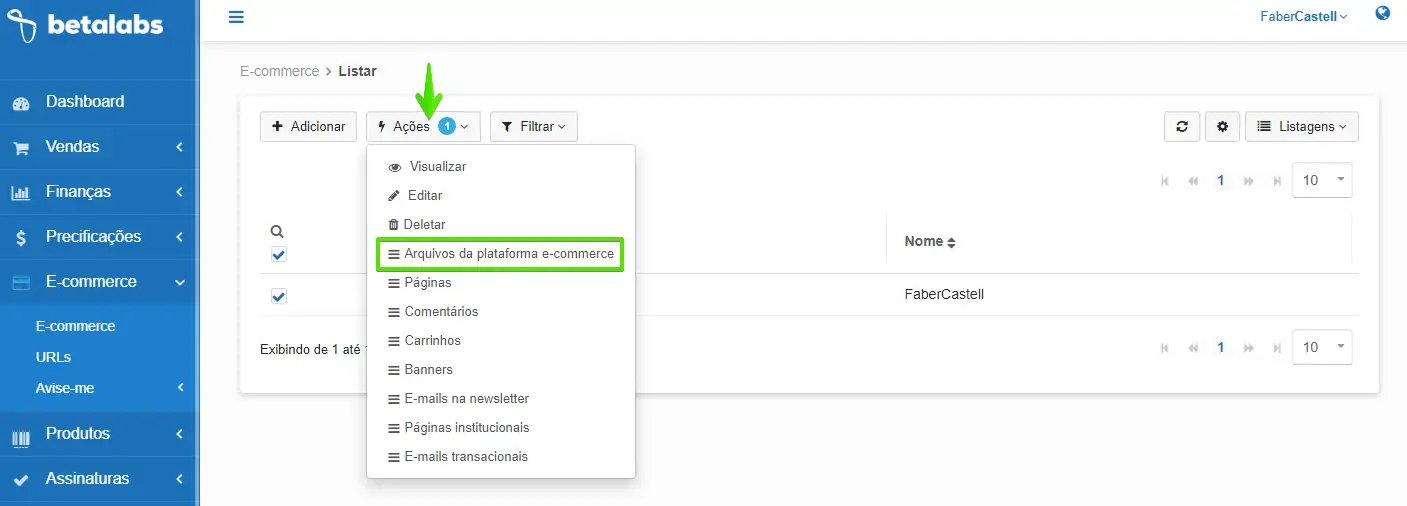Open bottom page-size dropdown showing 10
The width and height of the screenshot is (1407, 506).
[1322, 347]
